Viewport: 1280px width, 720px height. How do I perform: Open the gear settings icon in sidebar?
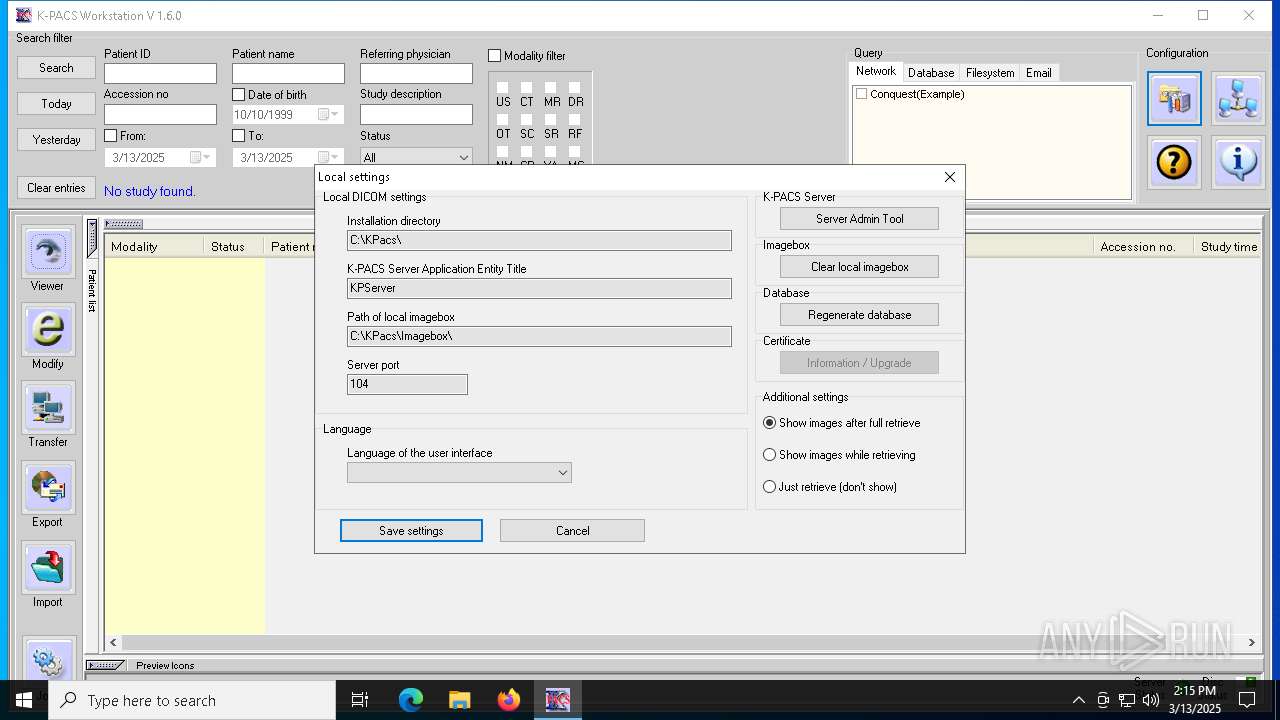(48, 660)
